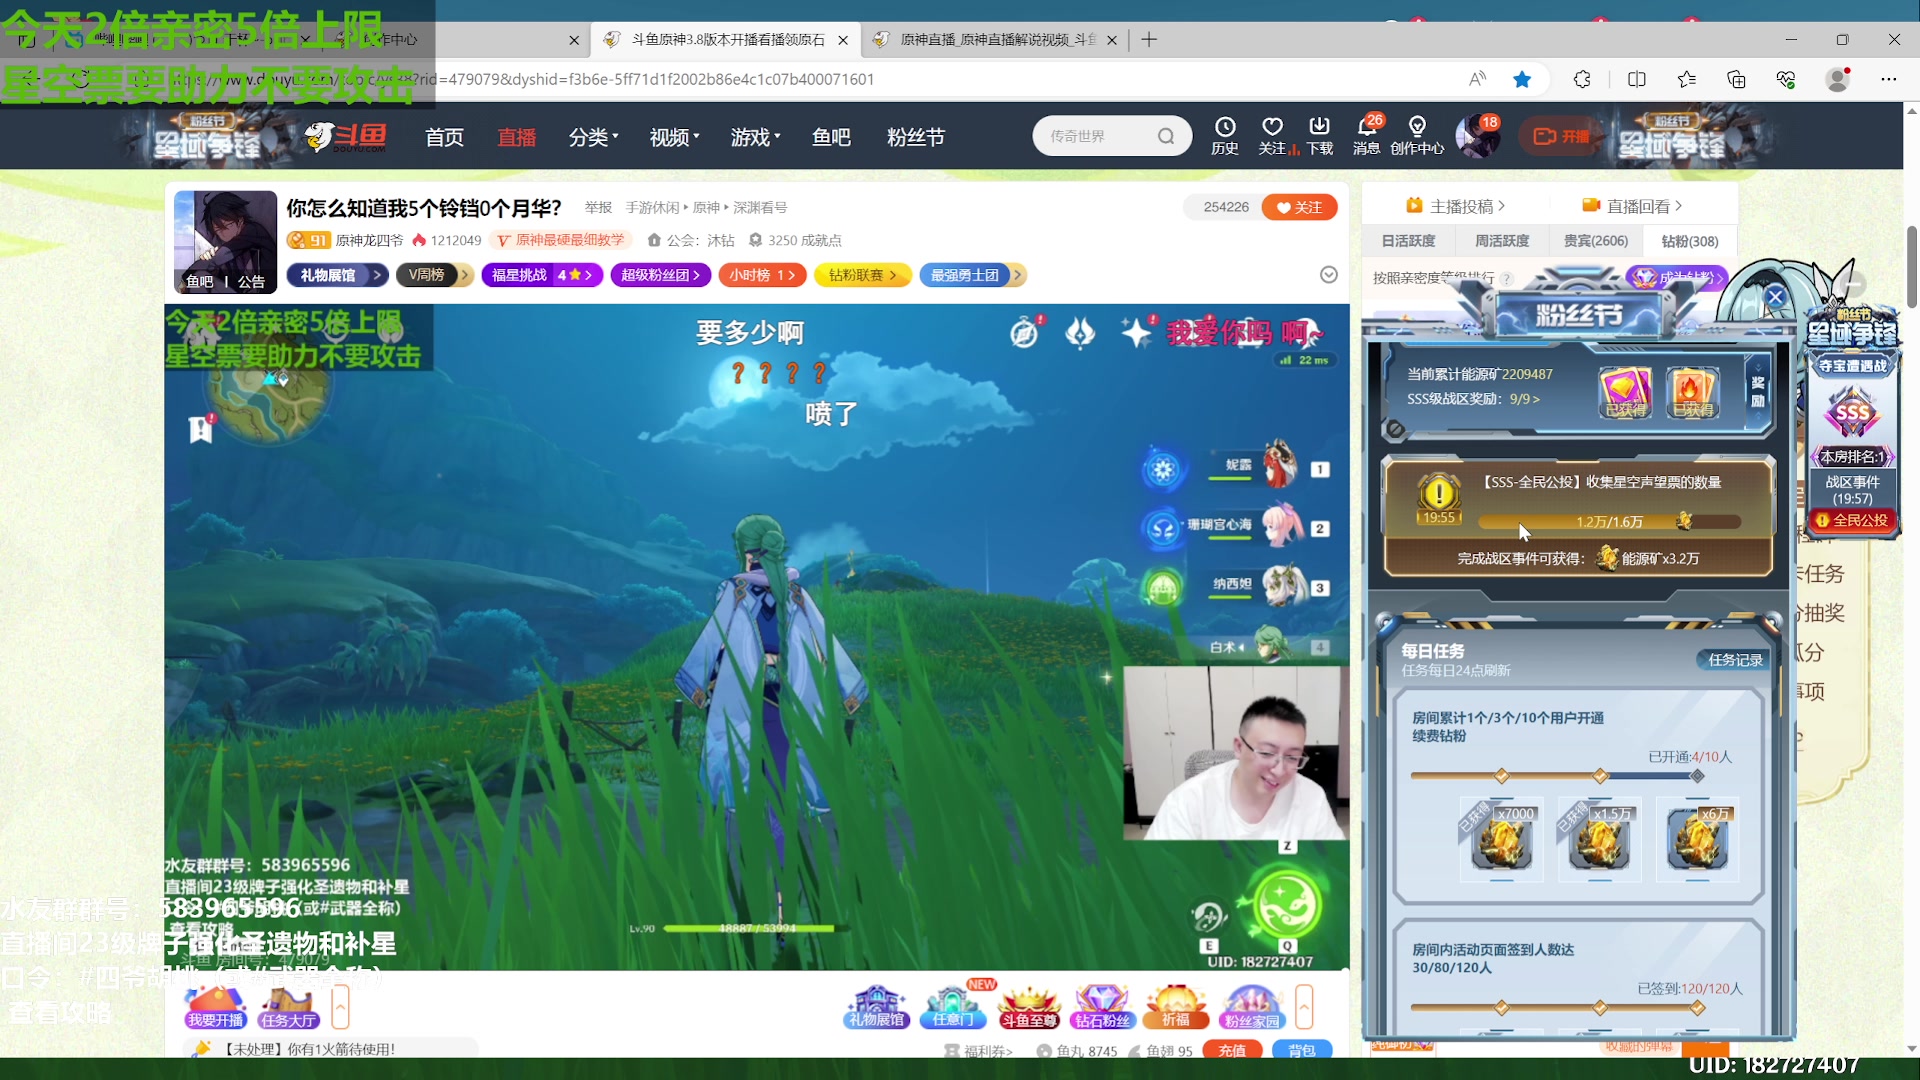The image size is (1920, 1080).
Task: Expand the 奖励 rewards side tab
Action: 1757,391
